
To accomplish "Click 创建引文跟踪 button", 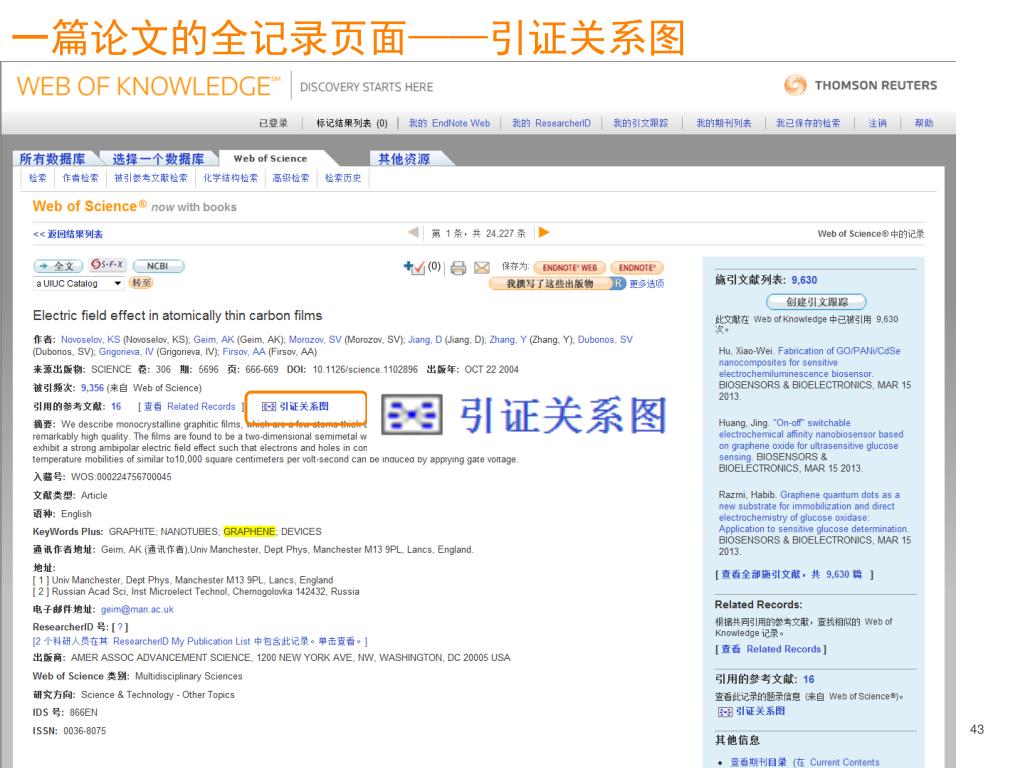I will click(816, 302).
